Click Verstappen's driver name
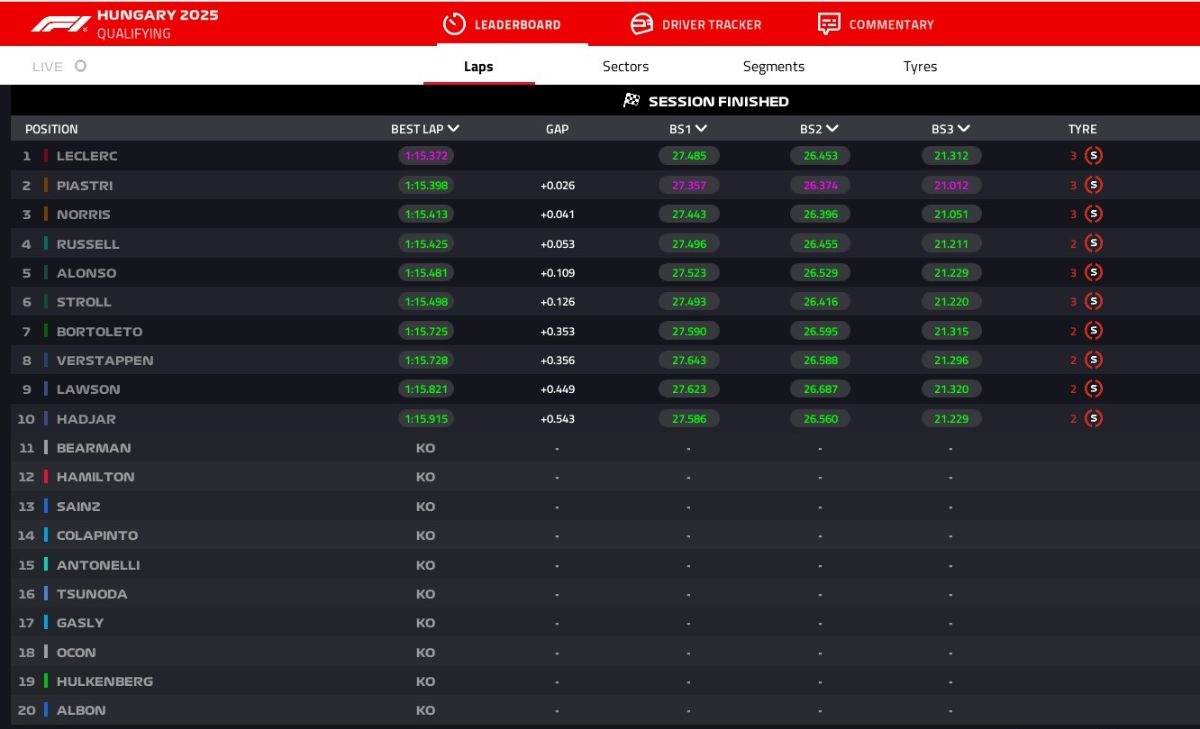The image size is (1200, 729). (x=105, y=361)
